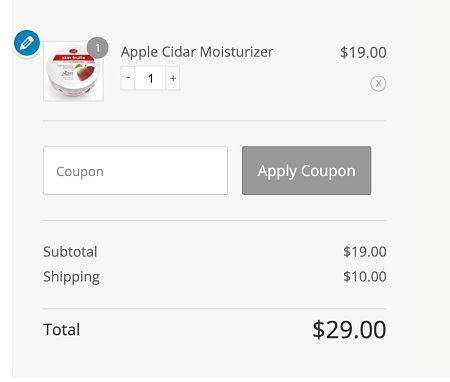The image size is (450, 382).
Task: Click the apple picture on the jar
Action: click(86, 72)
